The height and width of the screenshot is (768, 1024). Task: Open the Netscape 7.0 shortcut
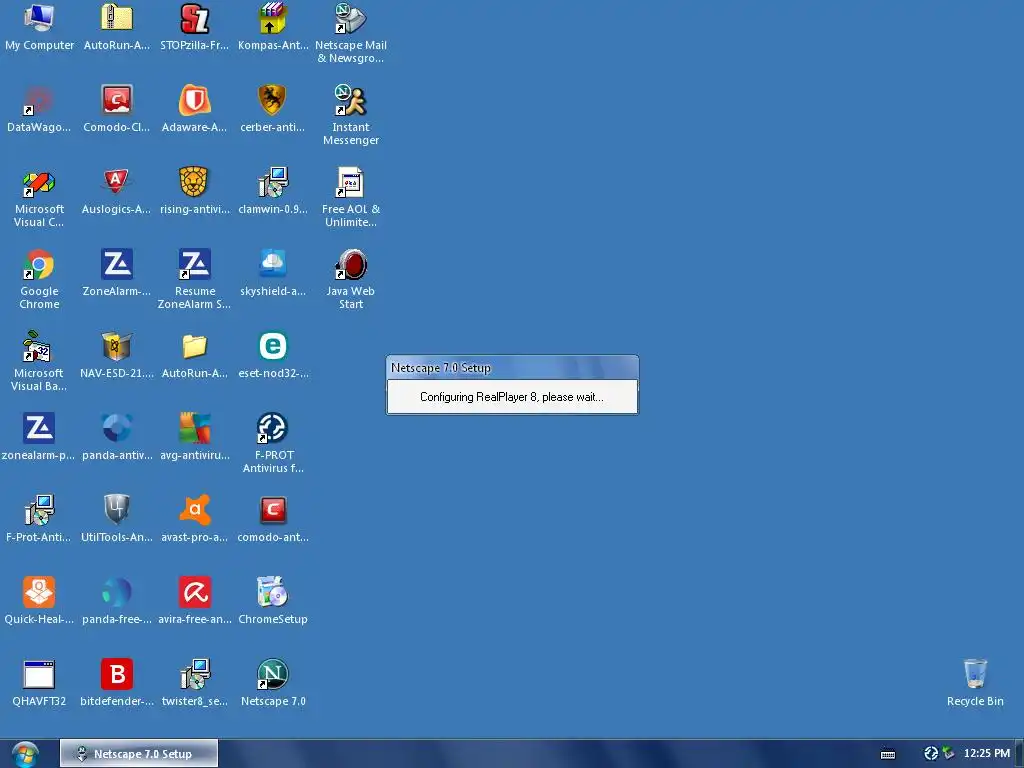[272, 675]
